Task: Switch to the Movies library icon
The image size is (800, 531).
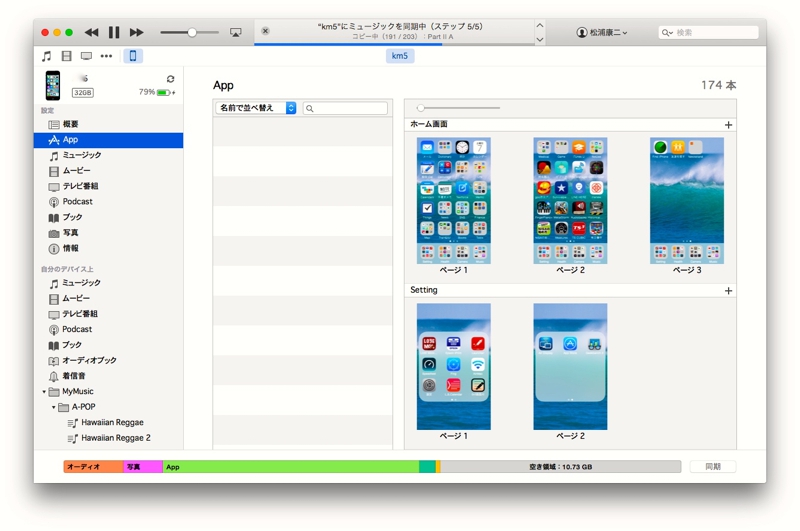Action: pyautogui.click(x=66, y=56)
